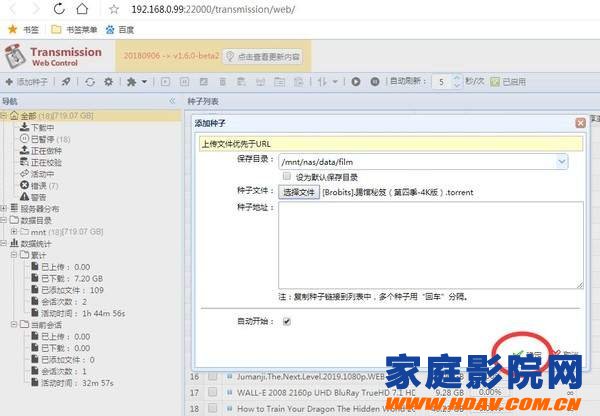Click the pause all torrents icon
The height and width of the screenshot is (416, 600).
coord(375,82)
